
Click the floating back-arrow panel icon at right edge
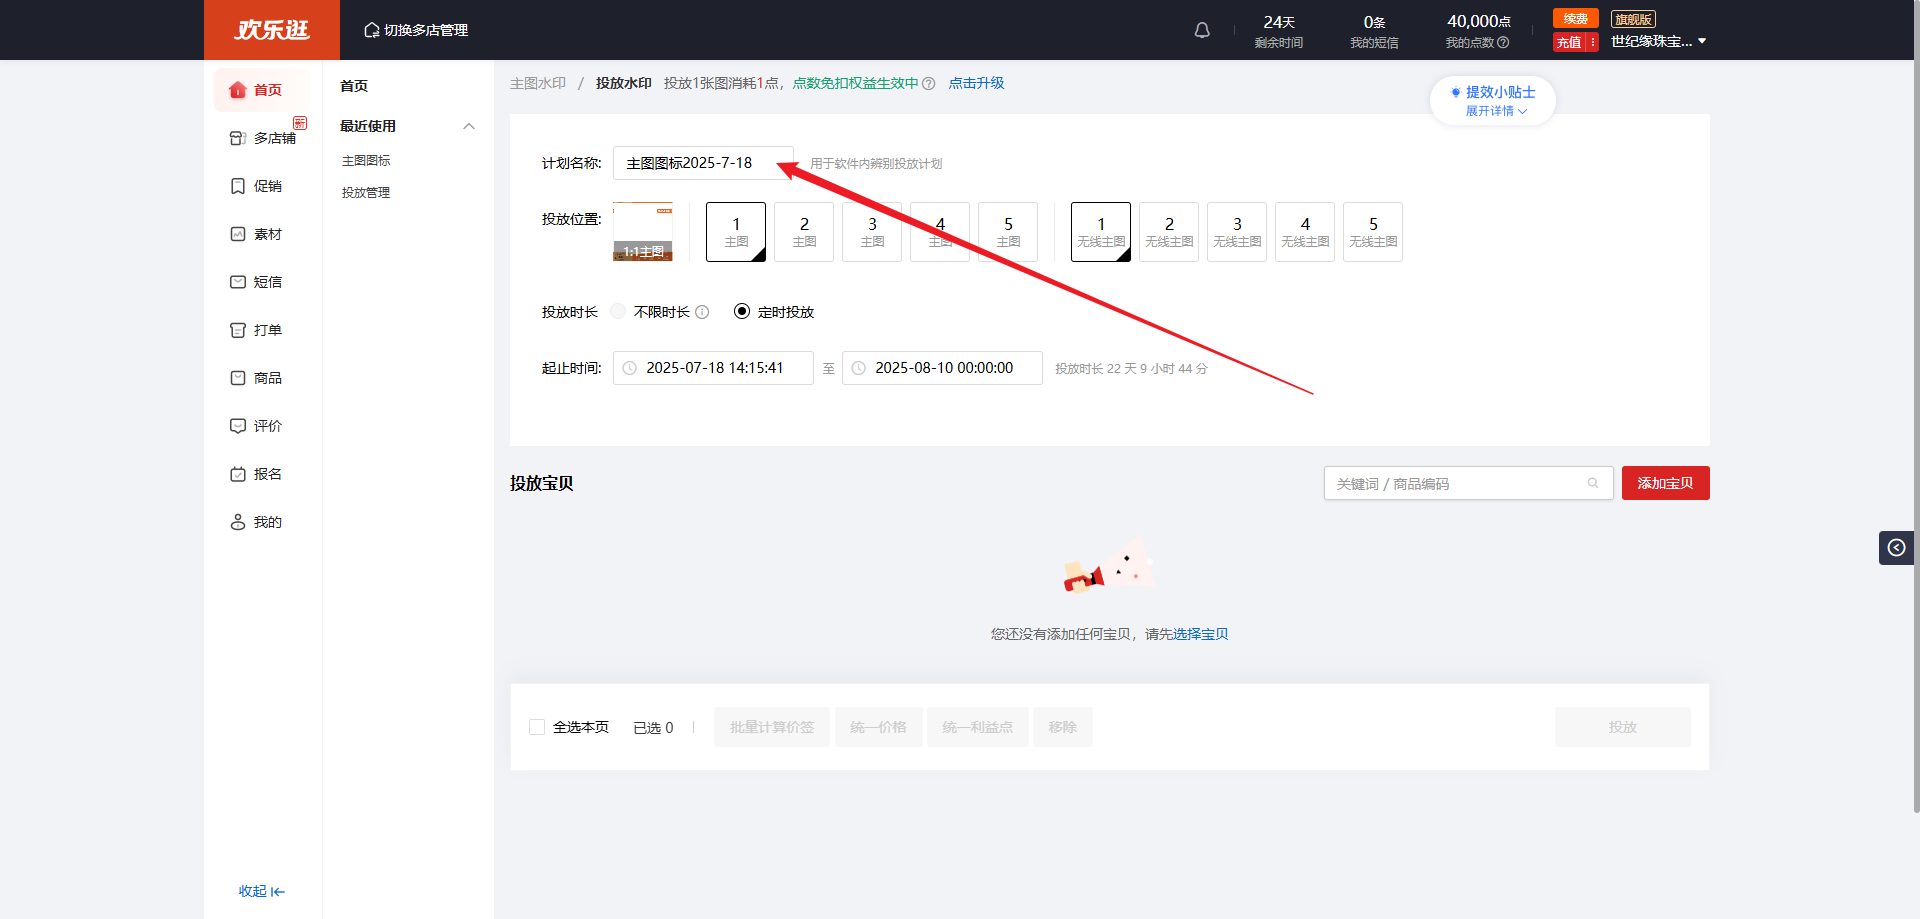1896,547
